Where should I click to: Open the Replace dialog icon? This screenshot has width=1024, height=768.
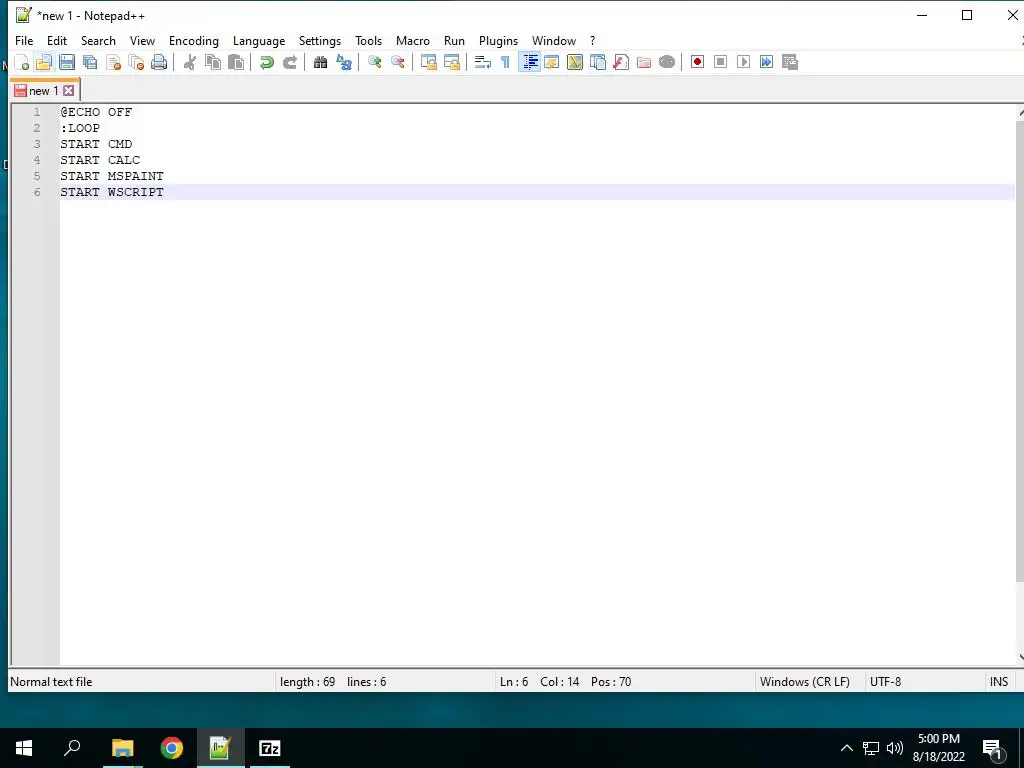pyautogui.click(x=344, y=62)
